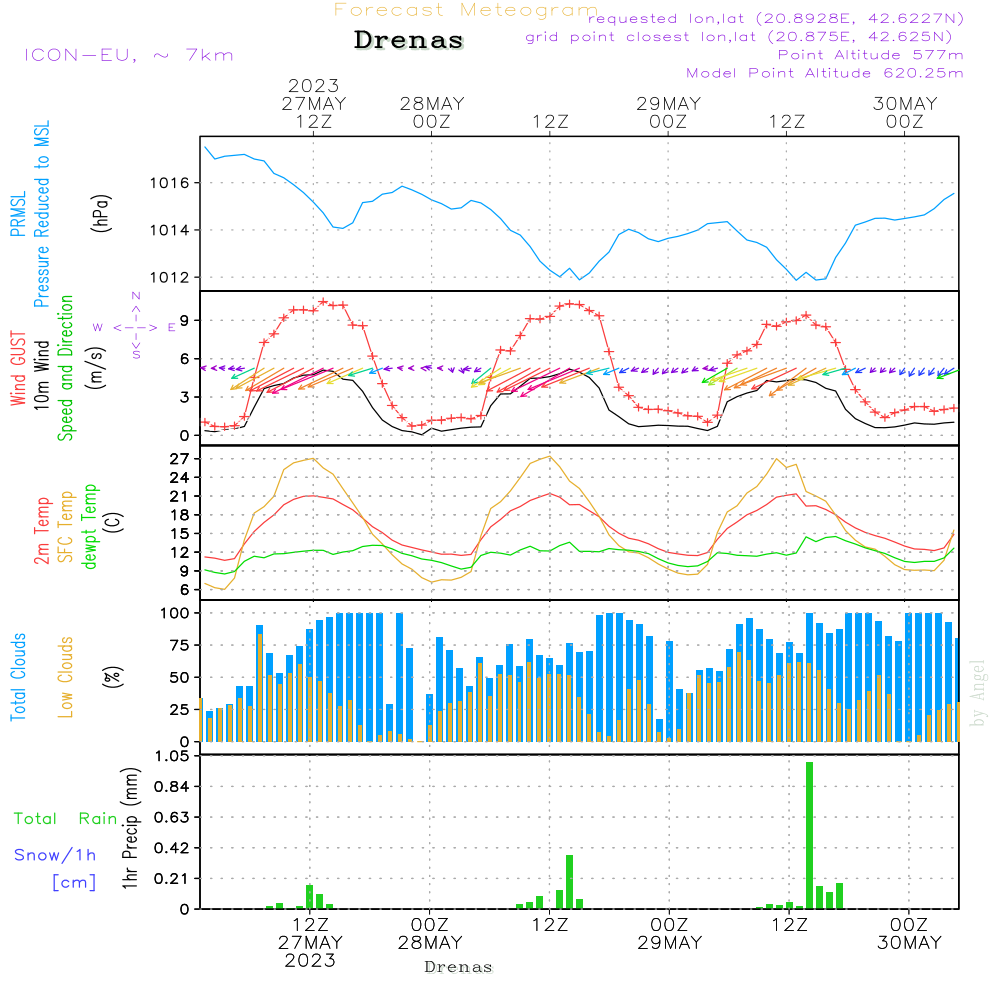Click 'PRMSL' pressure axis label
The height and width of the screenshot is (1000, 1000).
pos(18,214)
